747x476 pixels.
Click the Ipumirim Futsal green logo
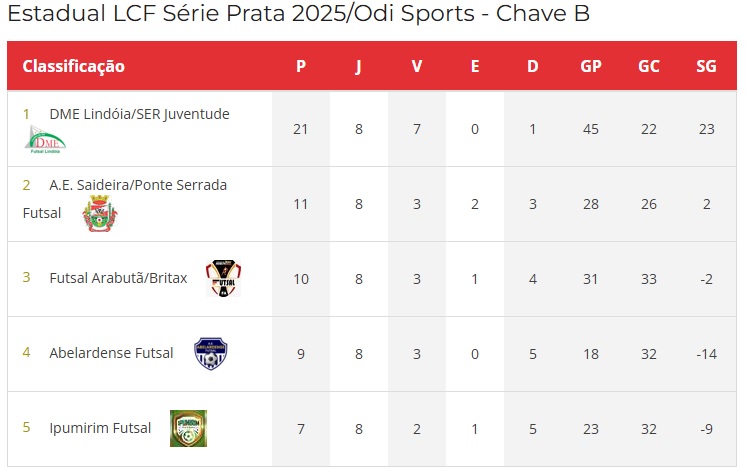[189, 428]
